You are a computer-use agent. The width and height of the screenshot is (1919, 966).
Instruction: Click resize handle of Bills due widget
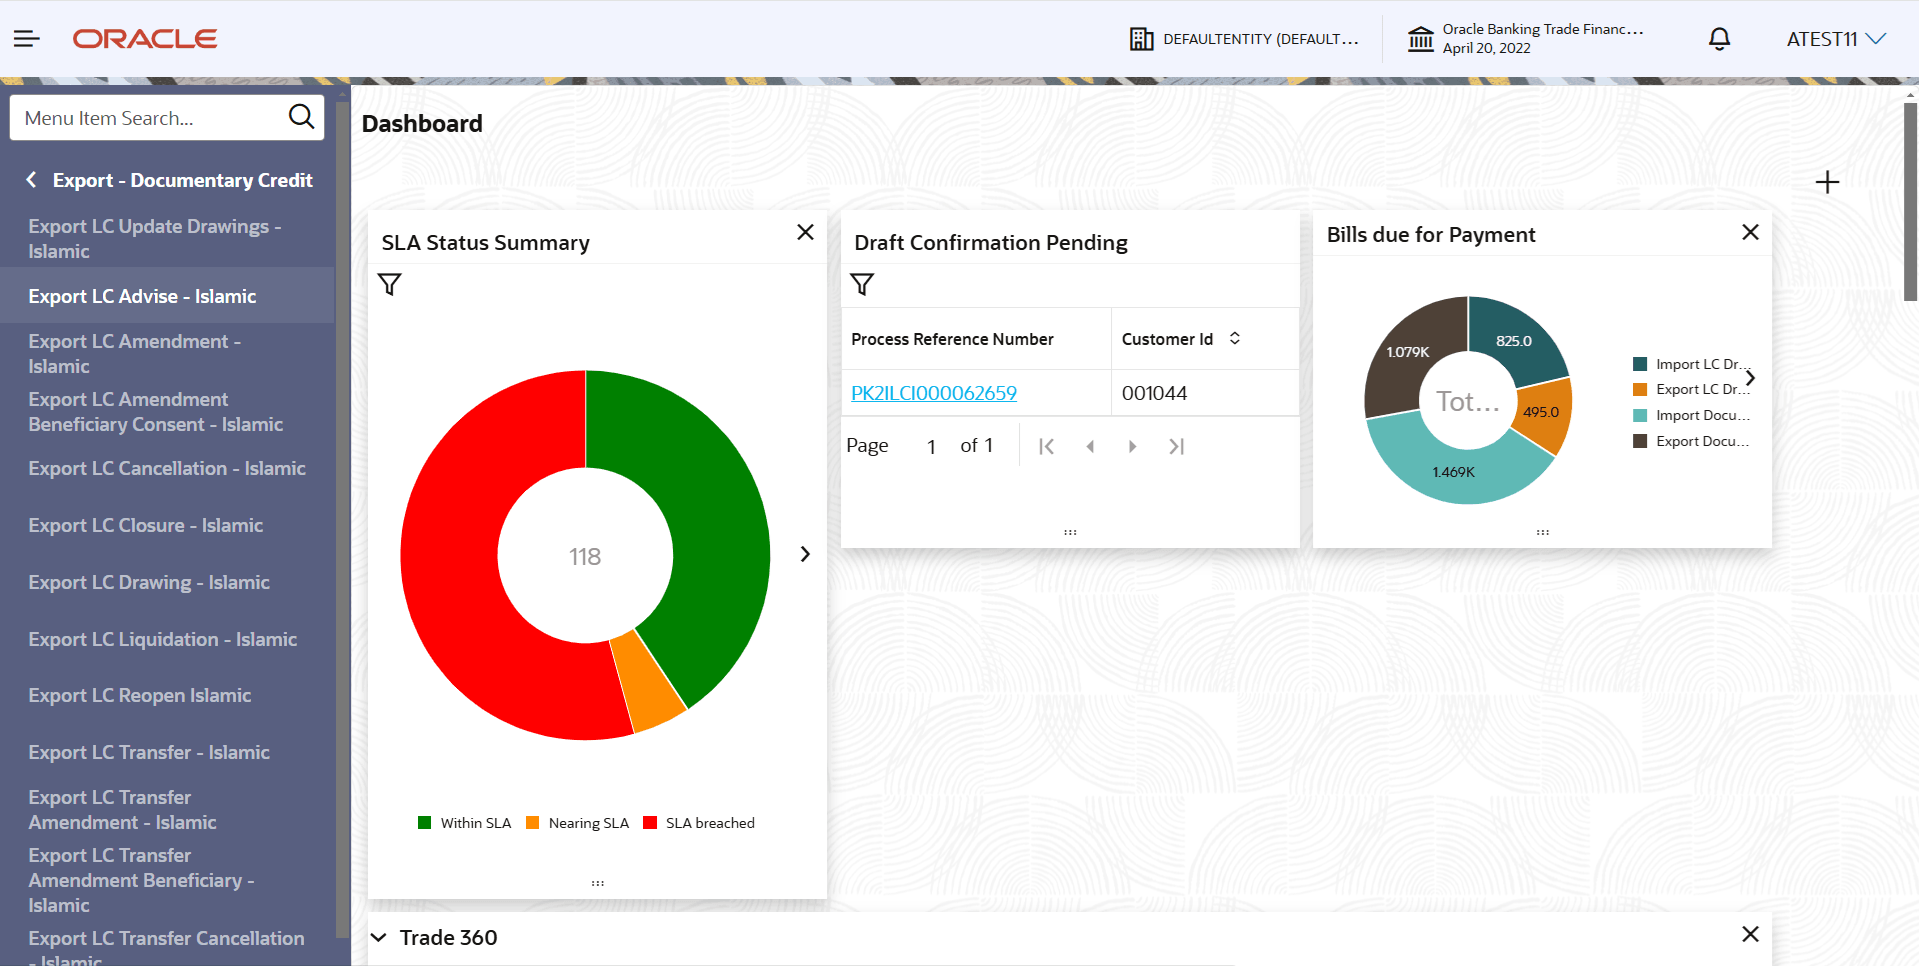(1543, 532)
